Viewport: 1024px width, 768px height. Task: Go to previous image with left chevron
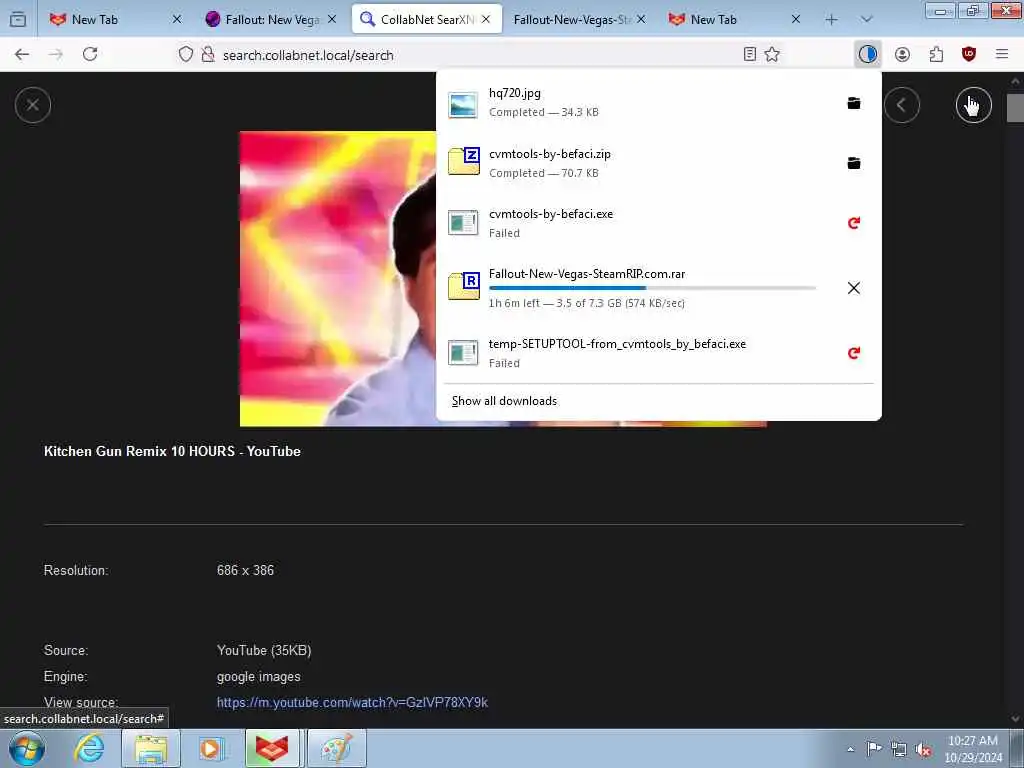click(902, 104)
